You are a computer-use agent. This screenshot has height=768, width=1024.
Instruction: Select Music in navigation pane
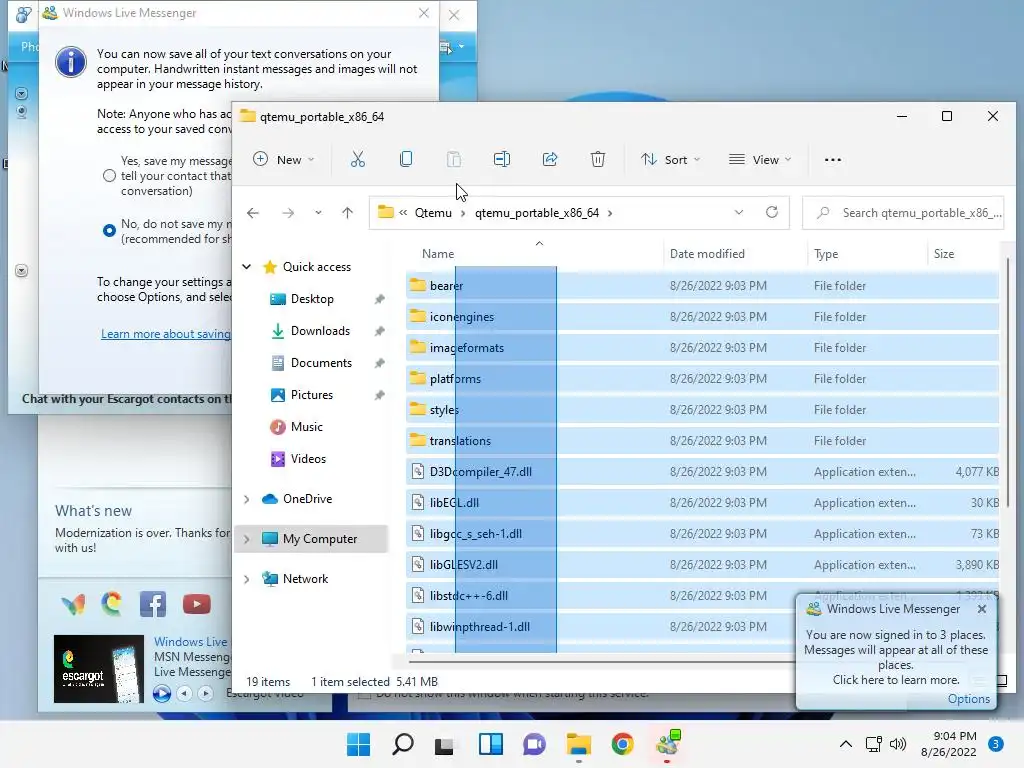306,426
